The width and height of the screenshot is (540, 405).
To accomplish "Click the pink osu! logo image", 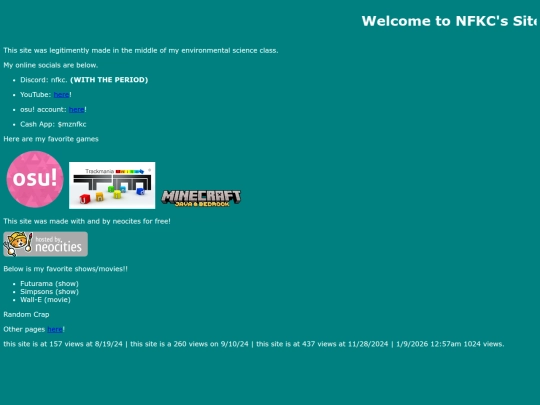I will point(35,179).
